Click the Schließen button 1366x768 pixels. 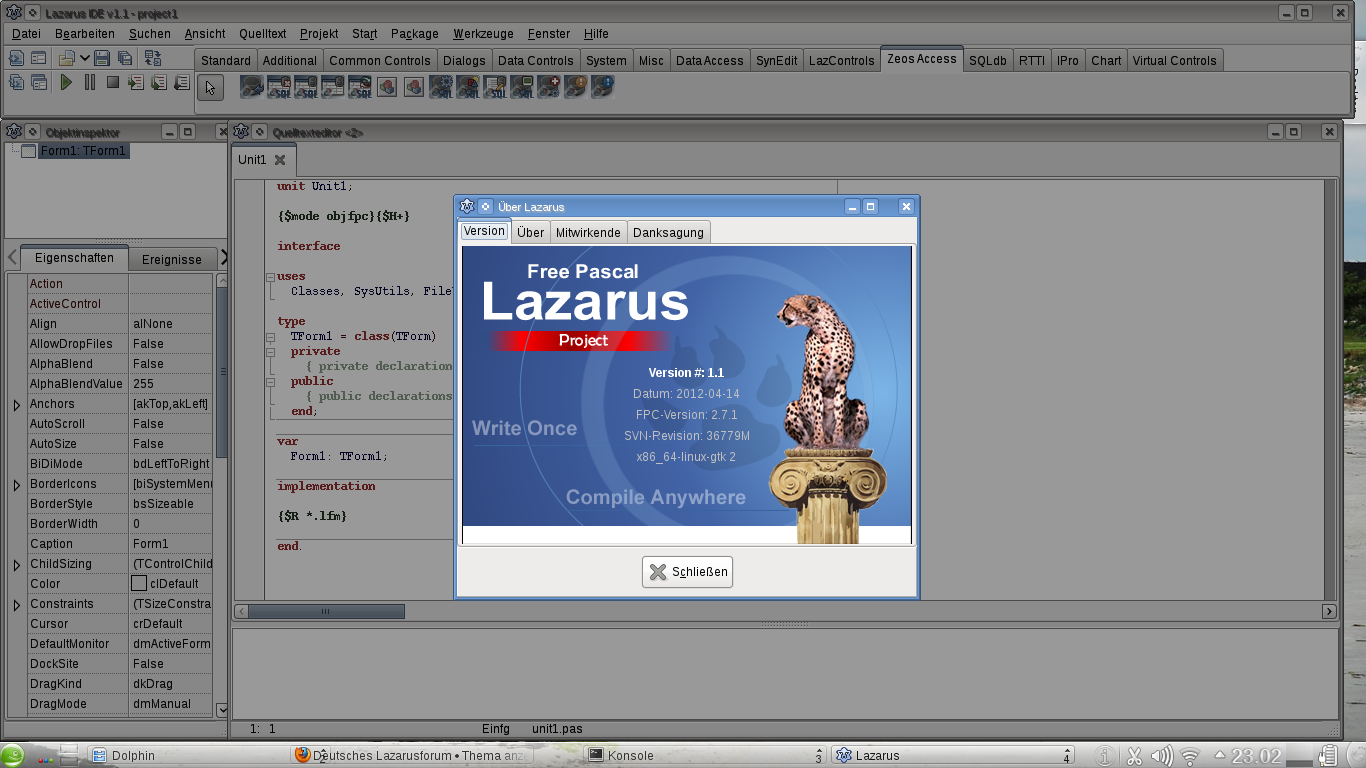click(687, 572)
